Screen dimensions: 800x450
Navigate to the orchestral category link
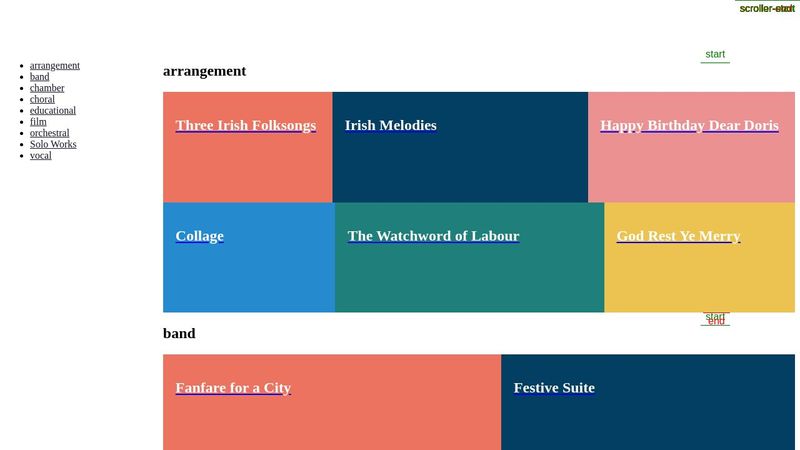pyautogui.click(x=49, y=133)
